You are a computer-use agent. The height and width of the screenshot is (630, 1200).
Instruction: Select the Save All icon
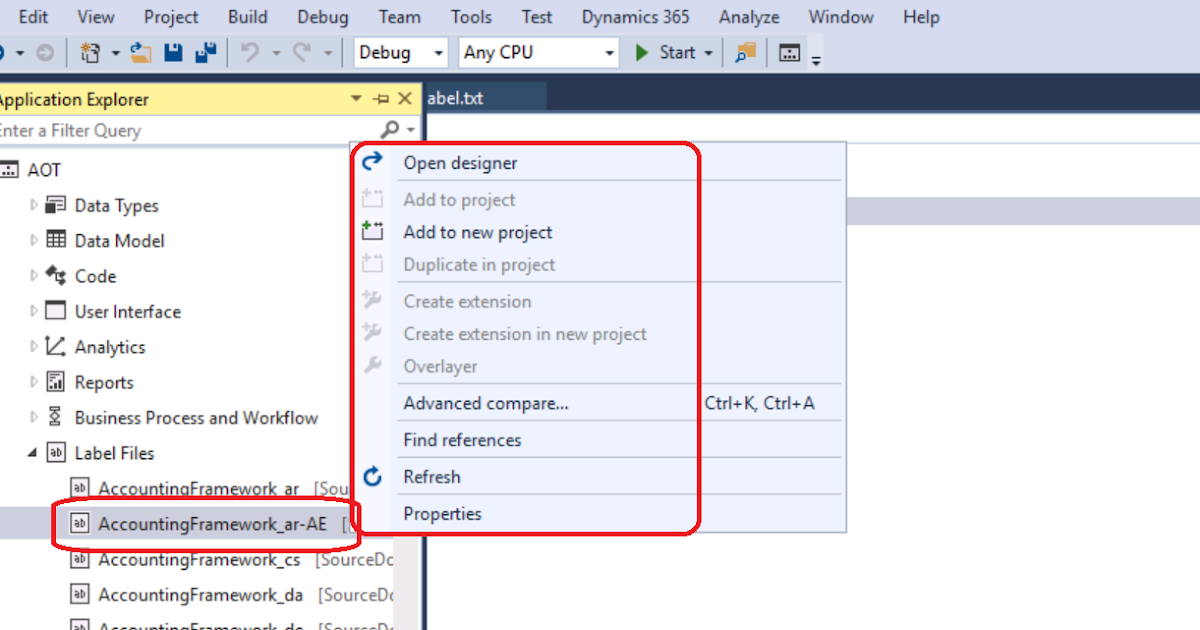pyautogui.click(x=206, y=52)
